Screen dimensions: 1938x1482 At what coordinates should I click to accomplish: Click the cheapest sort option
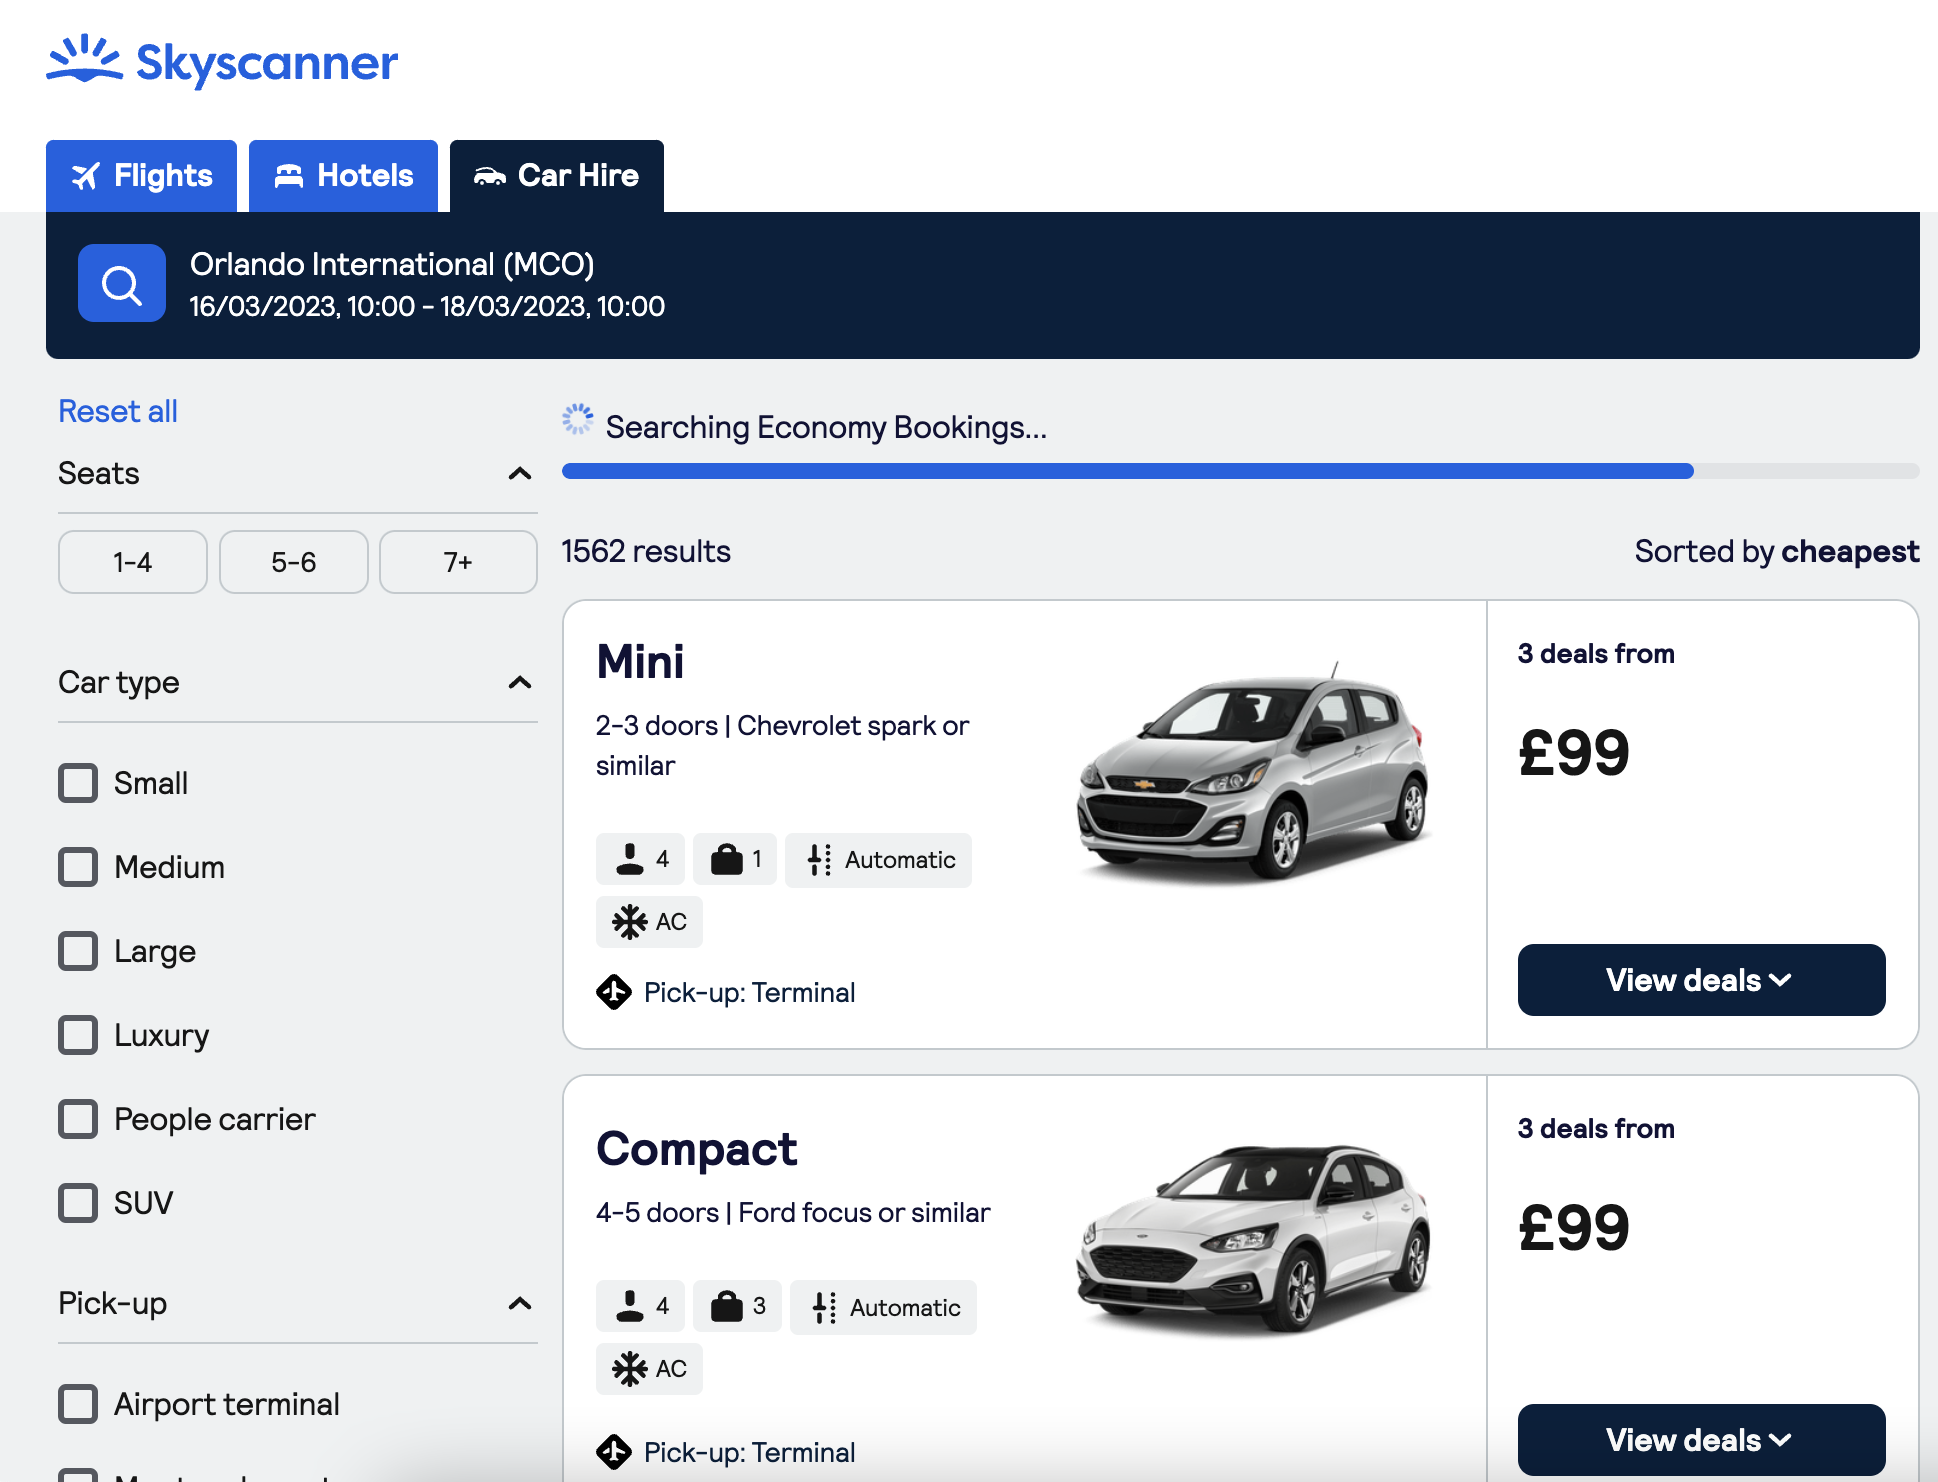(x=1850, y=551)
